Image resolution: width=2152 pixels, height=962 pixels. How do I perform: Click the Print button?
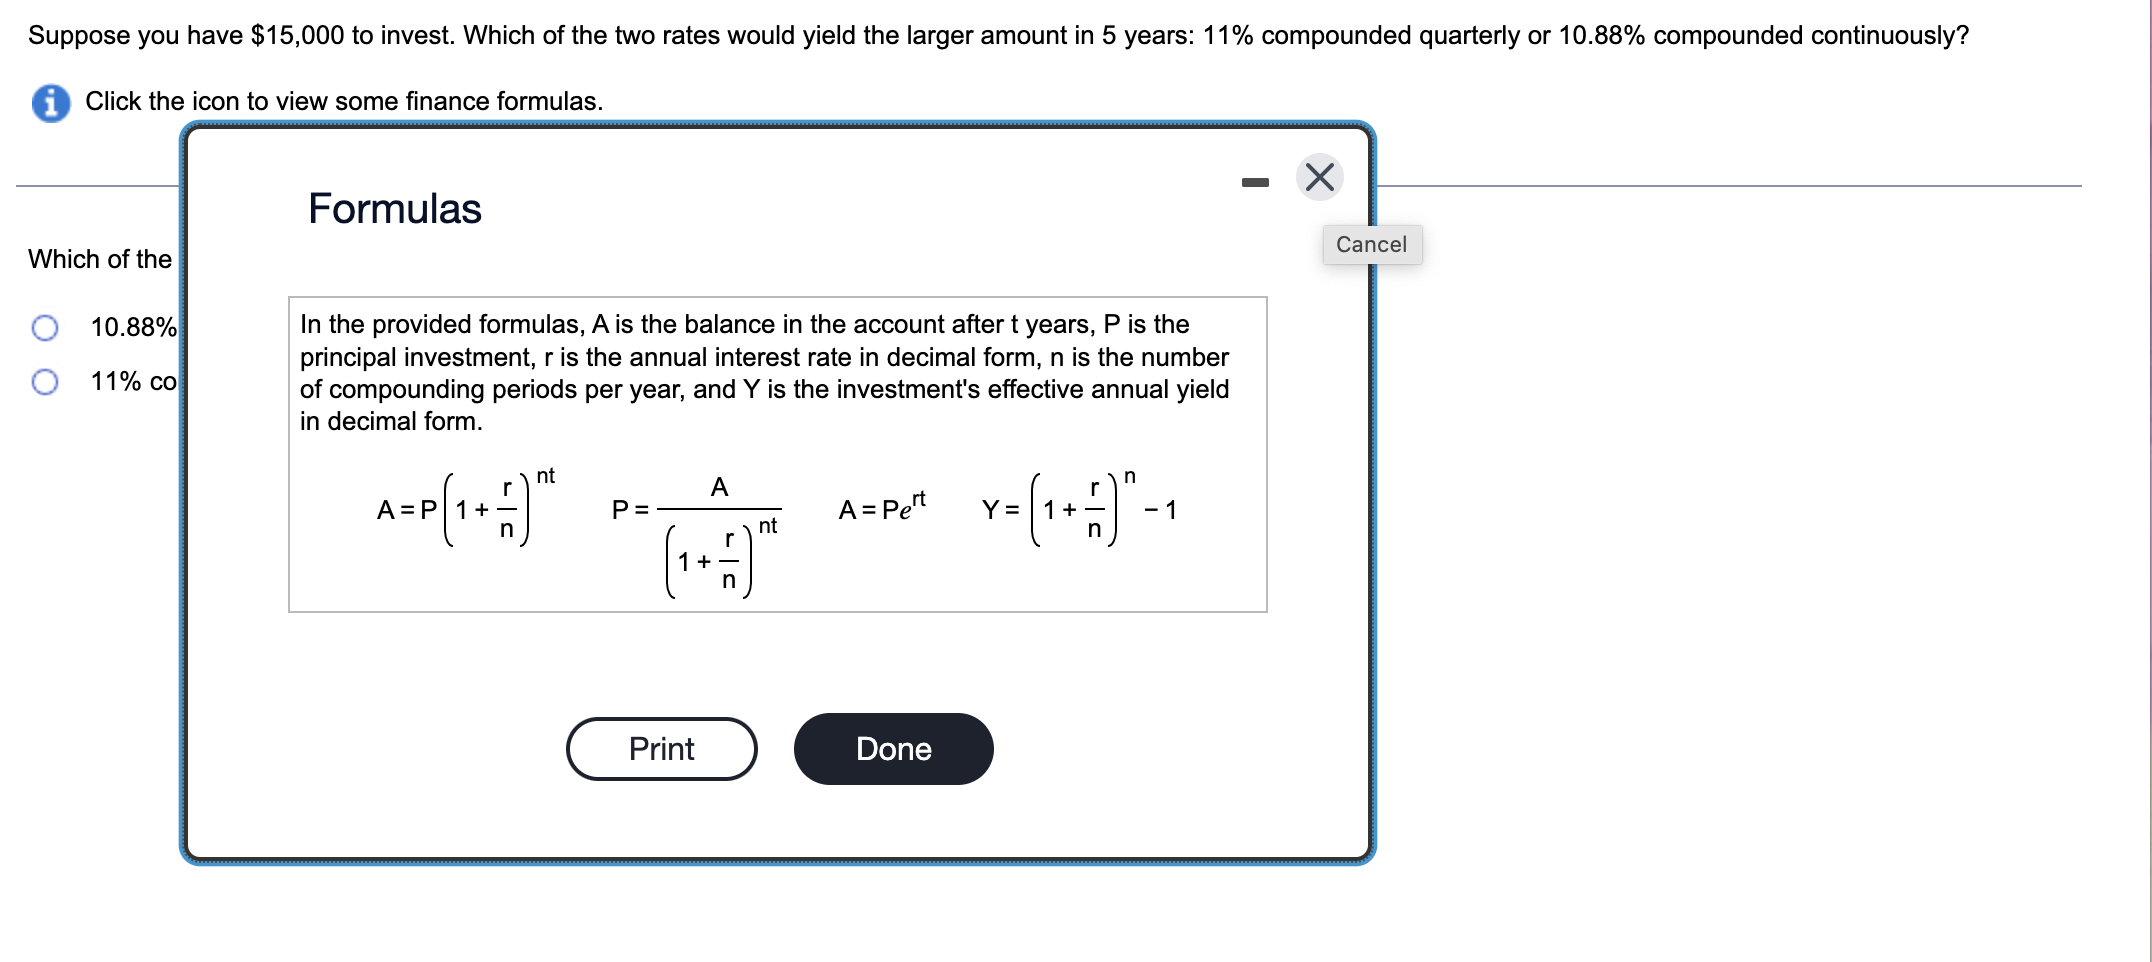coord(662,749)
